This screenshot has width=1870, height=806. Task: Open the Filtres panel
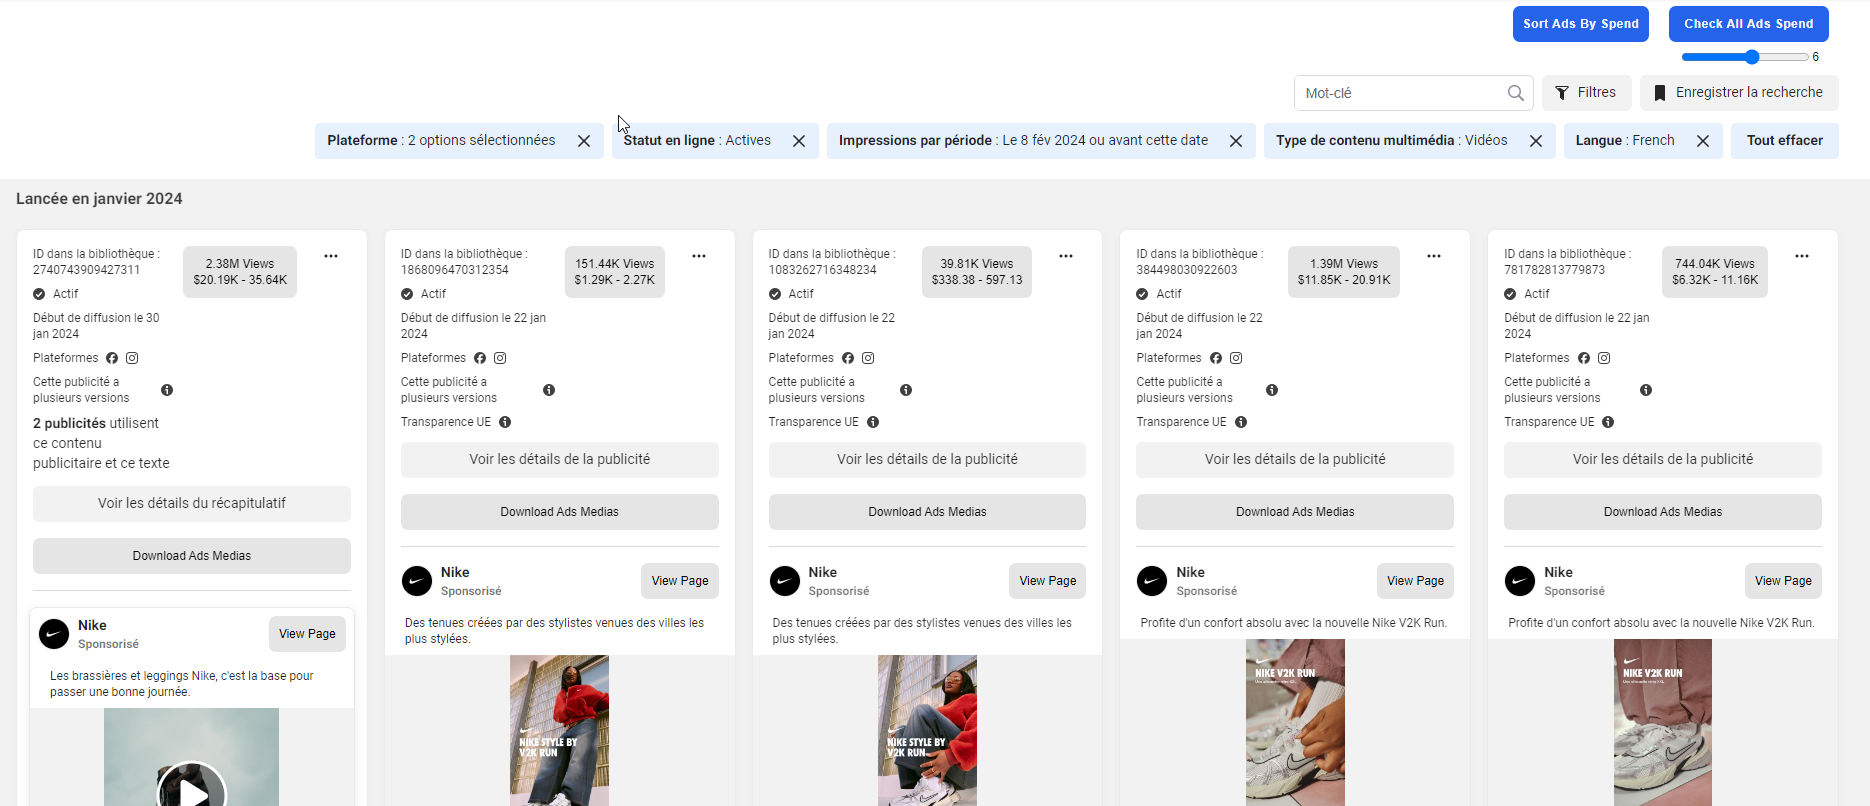click(x=1586, y=93)
